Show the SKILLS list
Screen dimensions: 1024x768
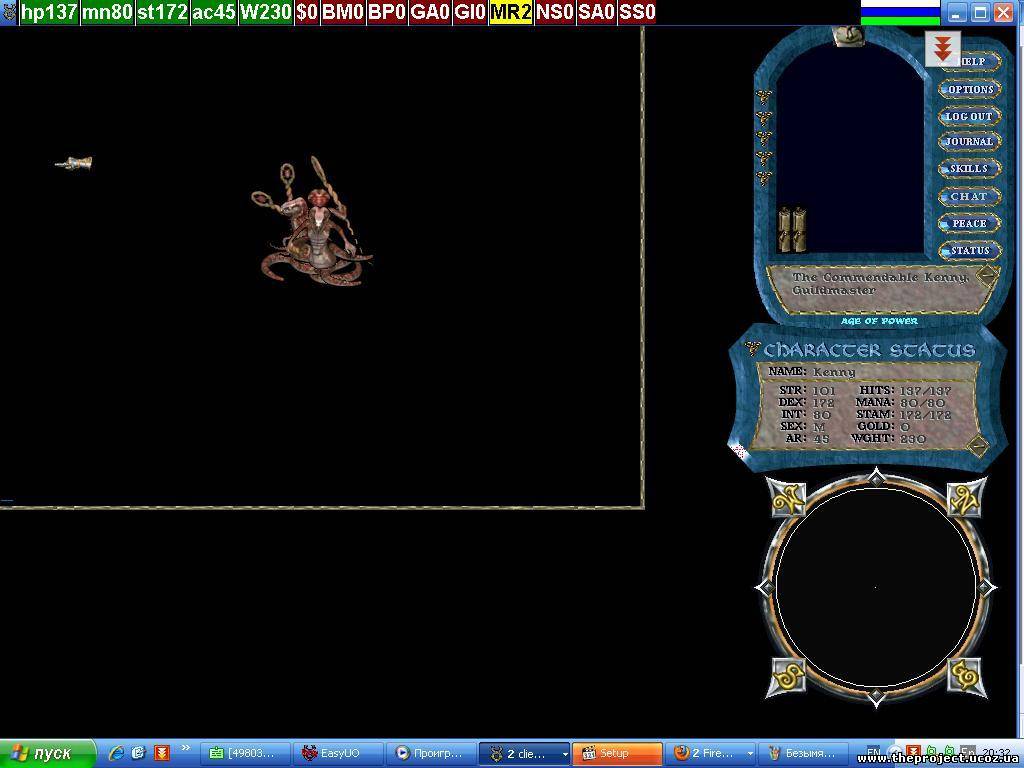point(969,168)
